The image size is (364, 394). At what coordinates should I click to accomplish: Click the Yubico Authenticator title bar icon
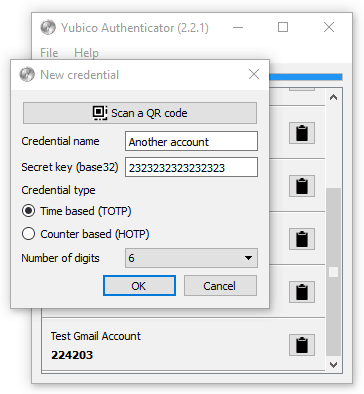point(48,27)
